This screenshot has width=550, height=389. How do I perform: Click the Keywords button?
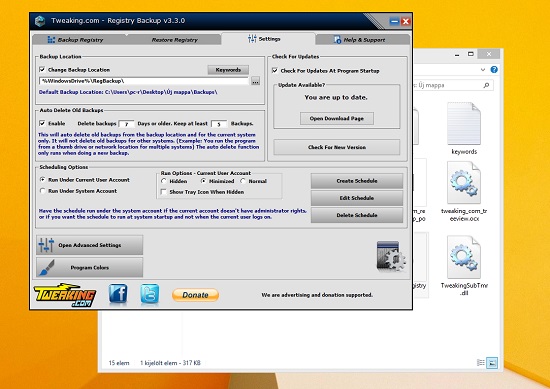pyautogui.click(x=228, y=70)
